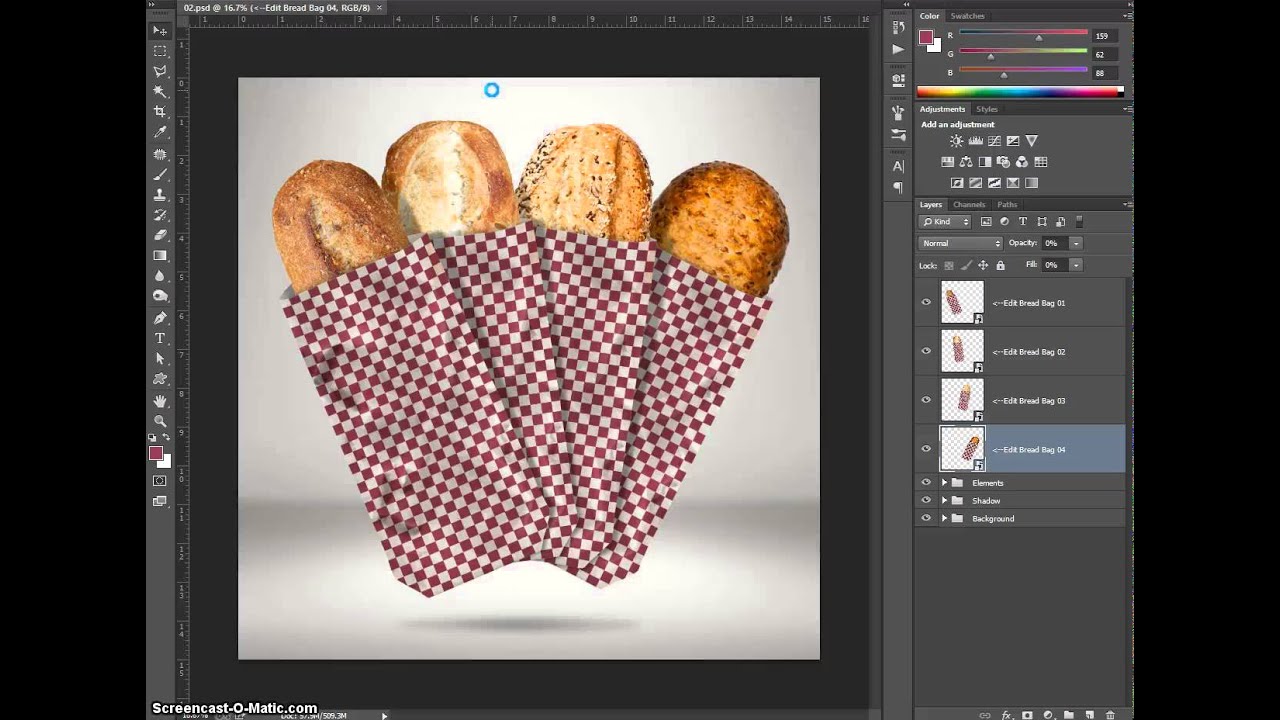Hide the Elements group
The image size is (1280, 720).
pos(926,482)
